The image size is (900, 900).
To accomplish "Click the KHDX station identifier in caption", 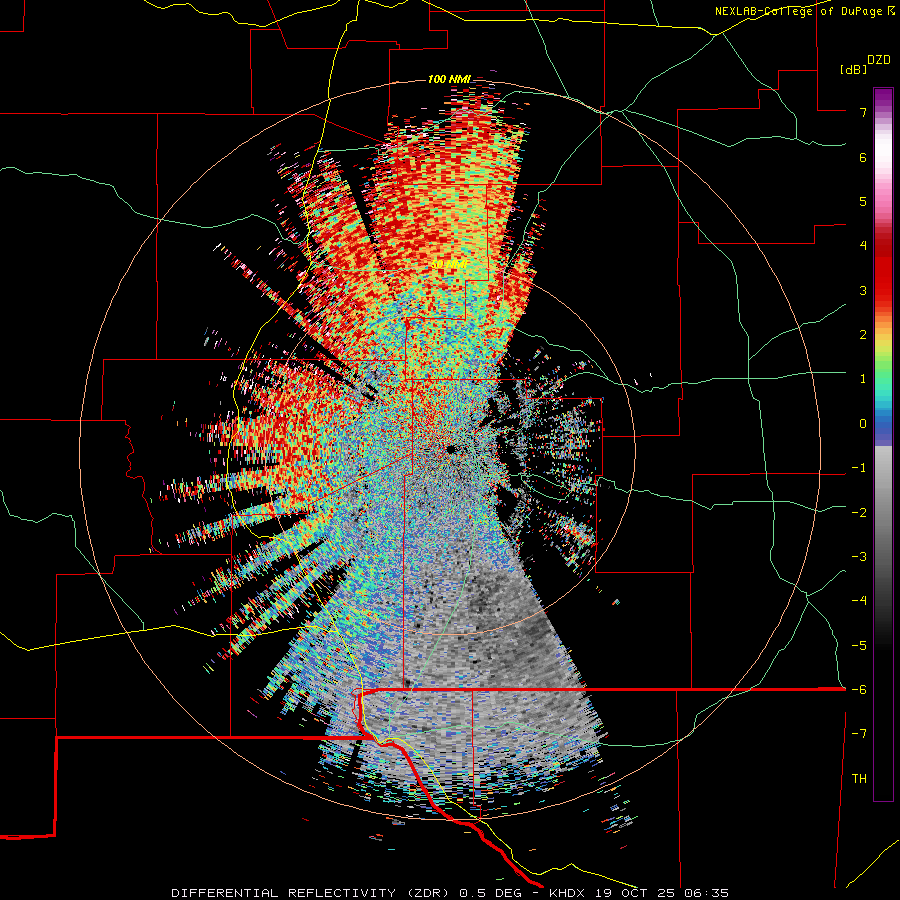I will click(x=567, y=893).
